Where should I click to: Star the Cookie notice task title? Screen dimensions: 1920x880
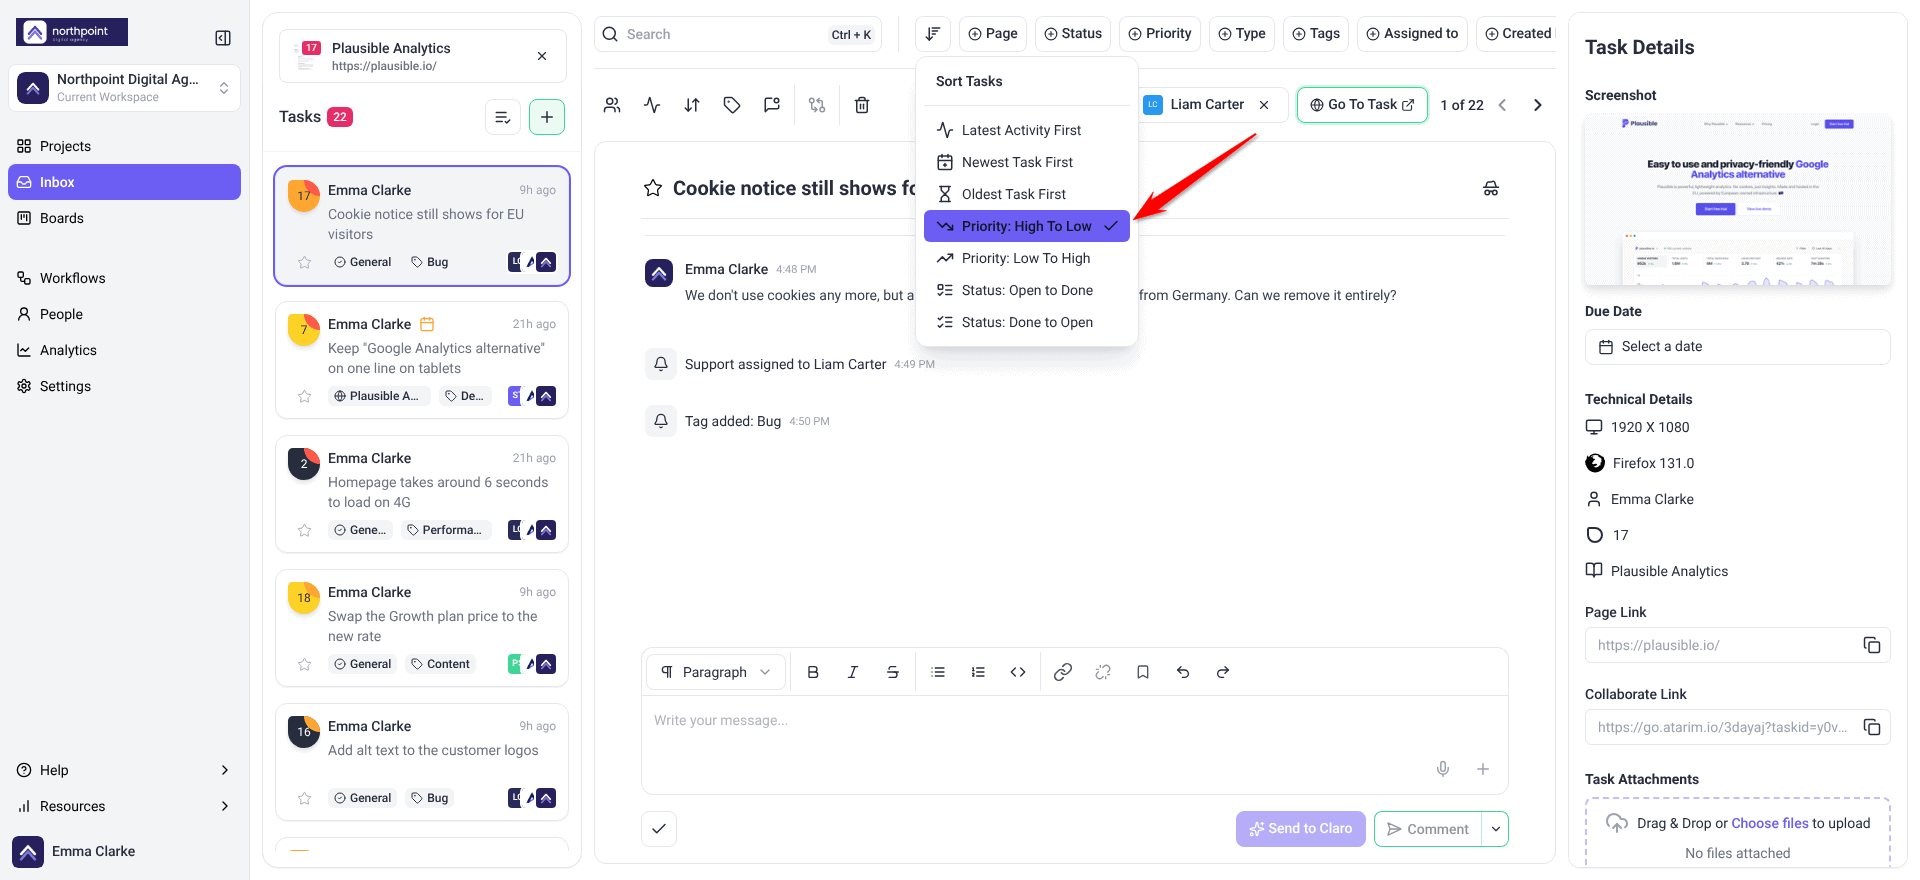click(653, 188)
